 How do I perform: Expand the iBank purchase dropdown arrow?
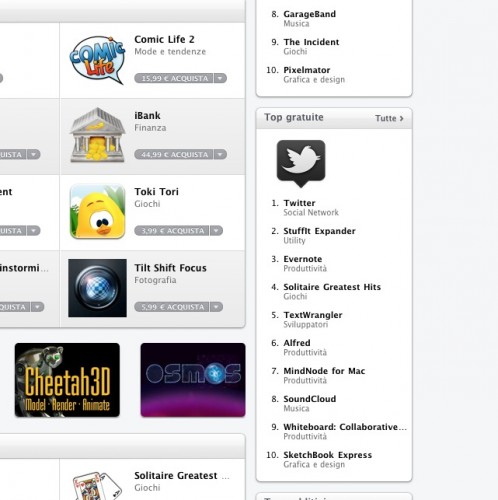[220, 155]
